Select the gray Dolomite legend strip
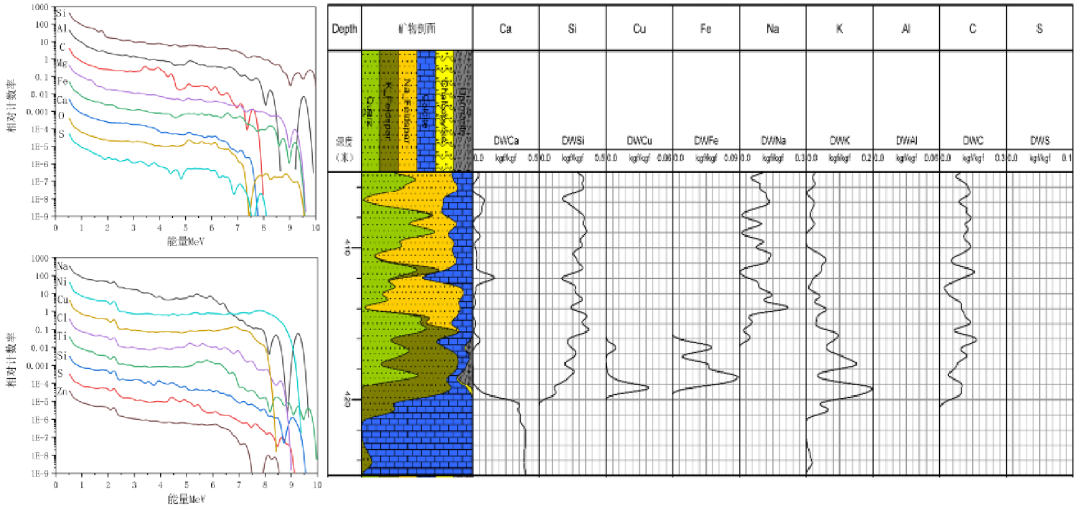The image size is (1080, 510). pyautogui.click(x=464, y=110)
